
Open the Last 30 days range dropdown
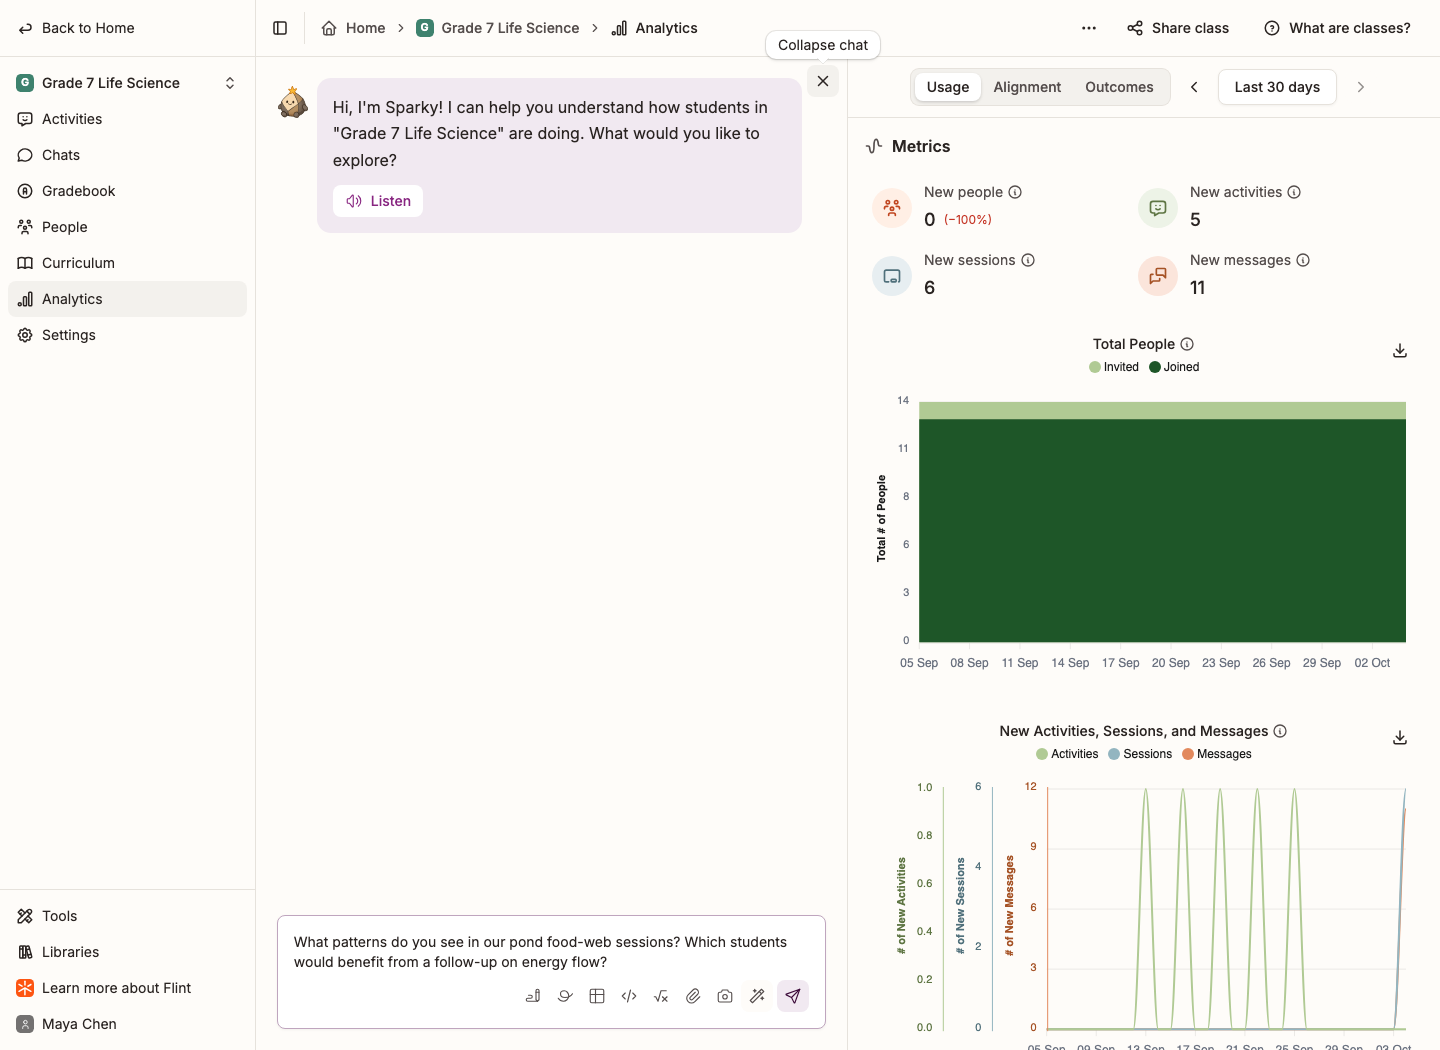1277,87
